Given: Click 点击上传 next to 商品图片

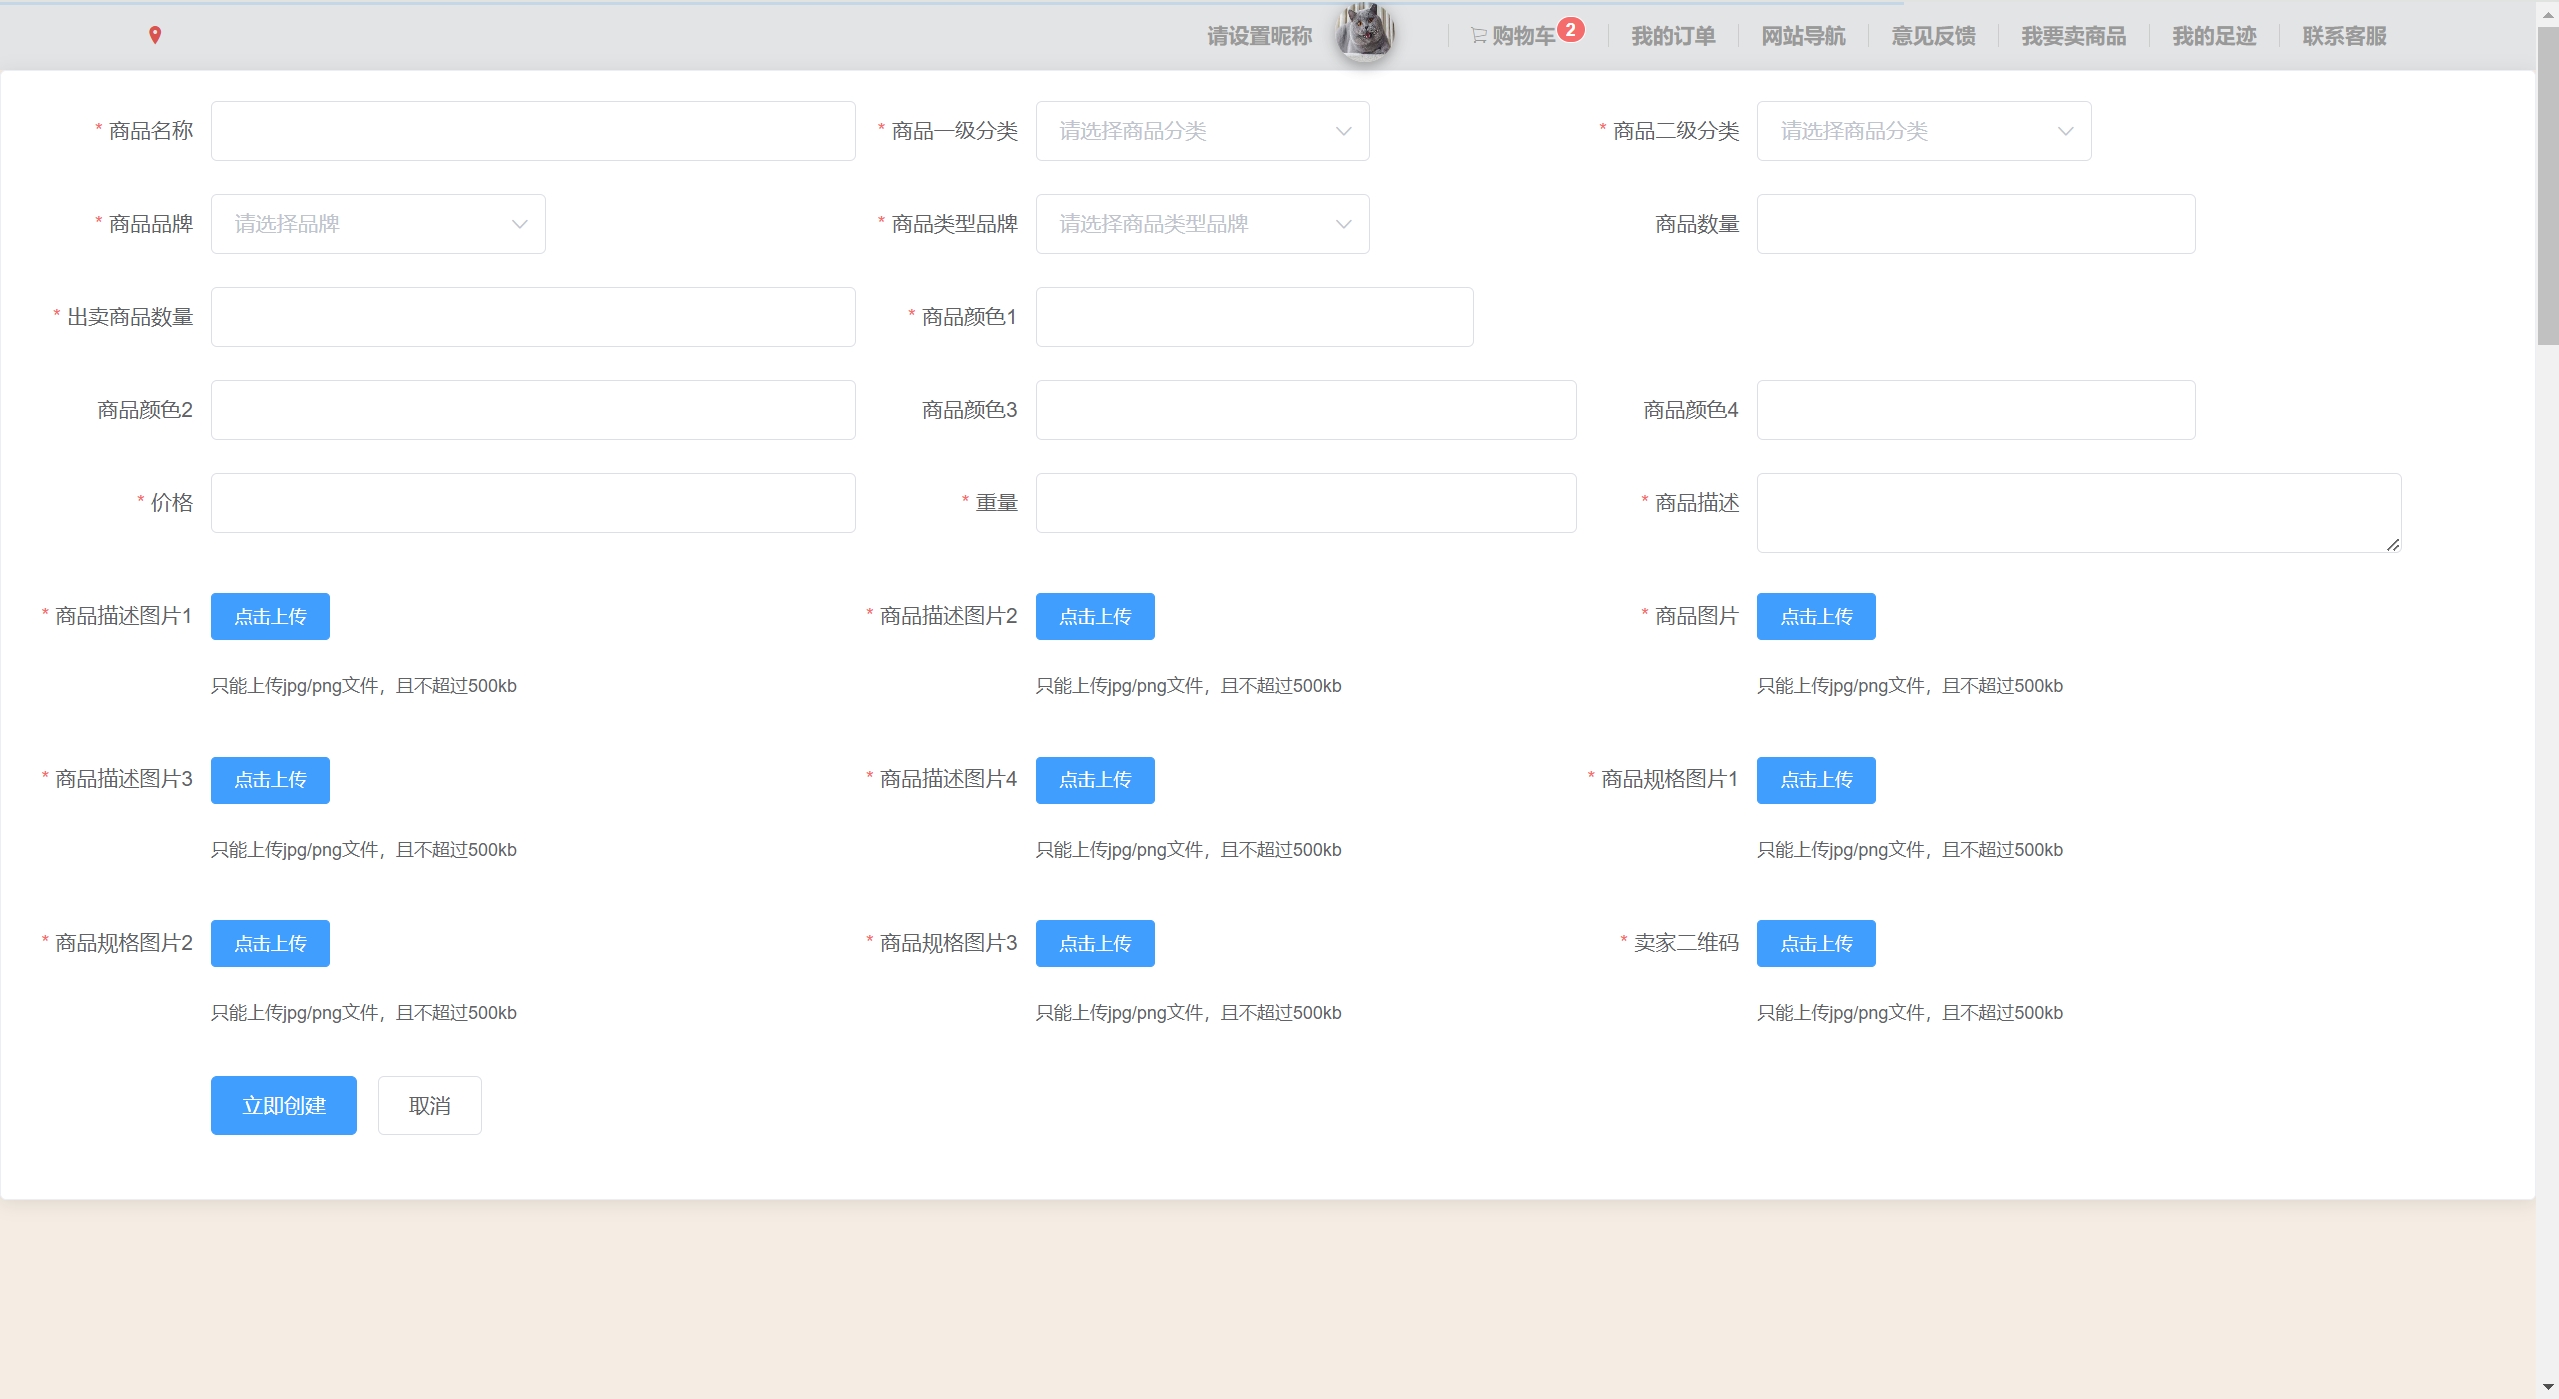Looking at the screenshot, I should click(1815, 616).
